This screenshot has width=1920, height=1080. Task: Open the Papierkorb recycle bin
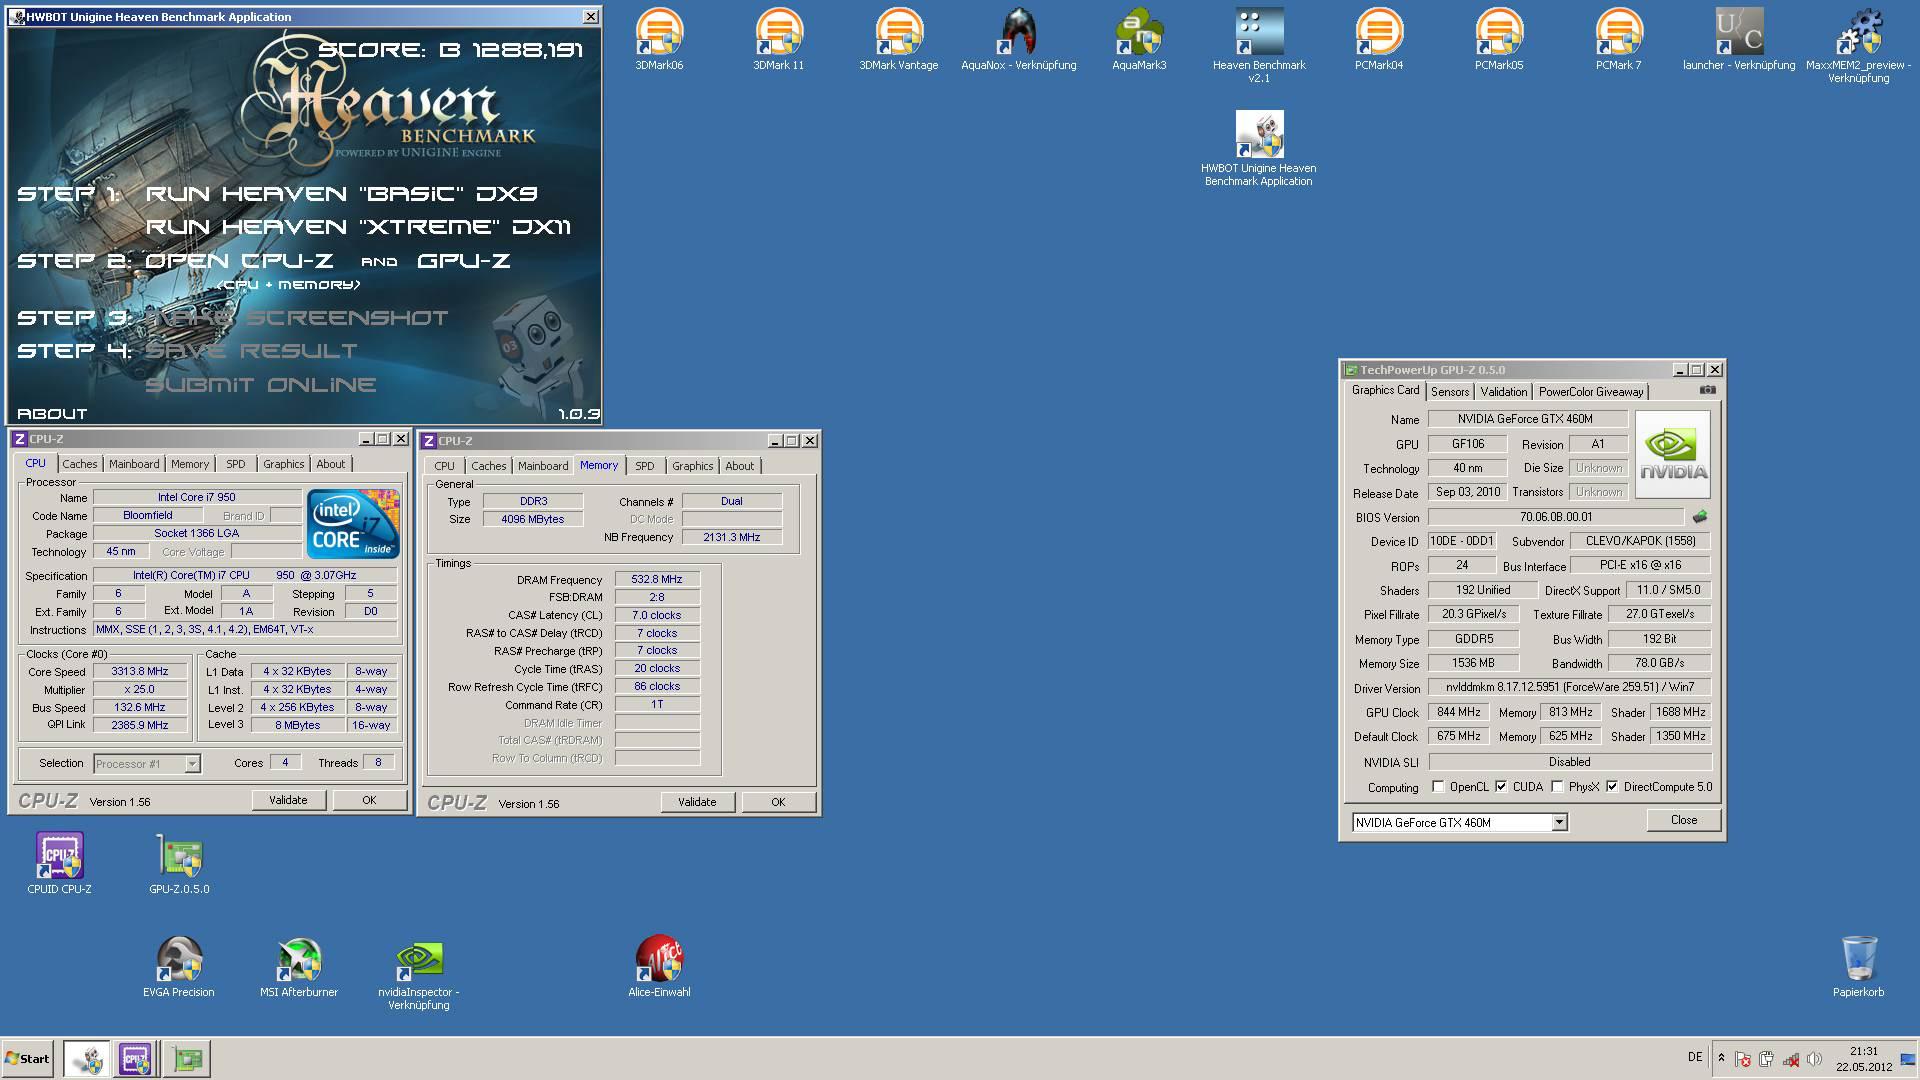click(x=1859, y=967)
